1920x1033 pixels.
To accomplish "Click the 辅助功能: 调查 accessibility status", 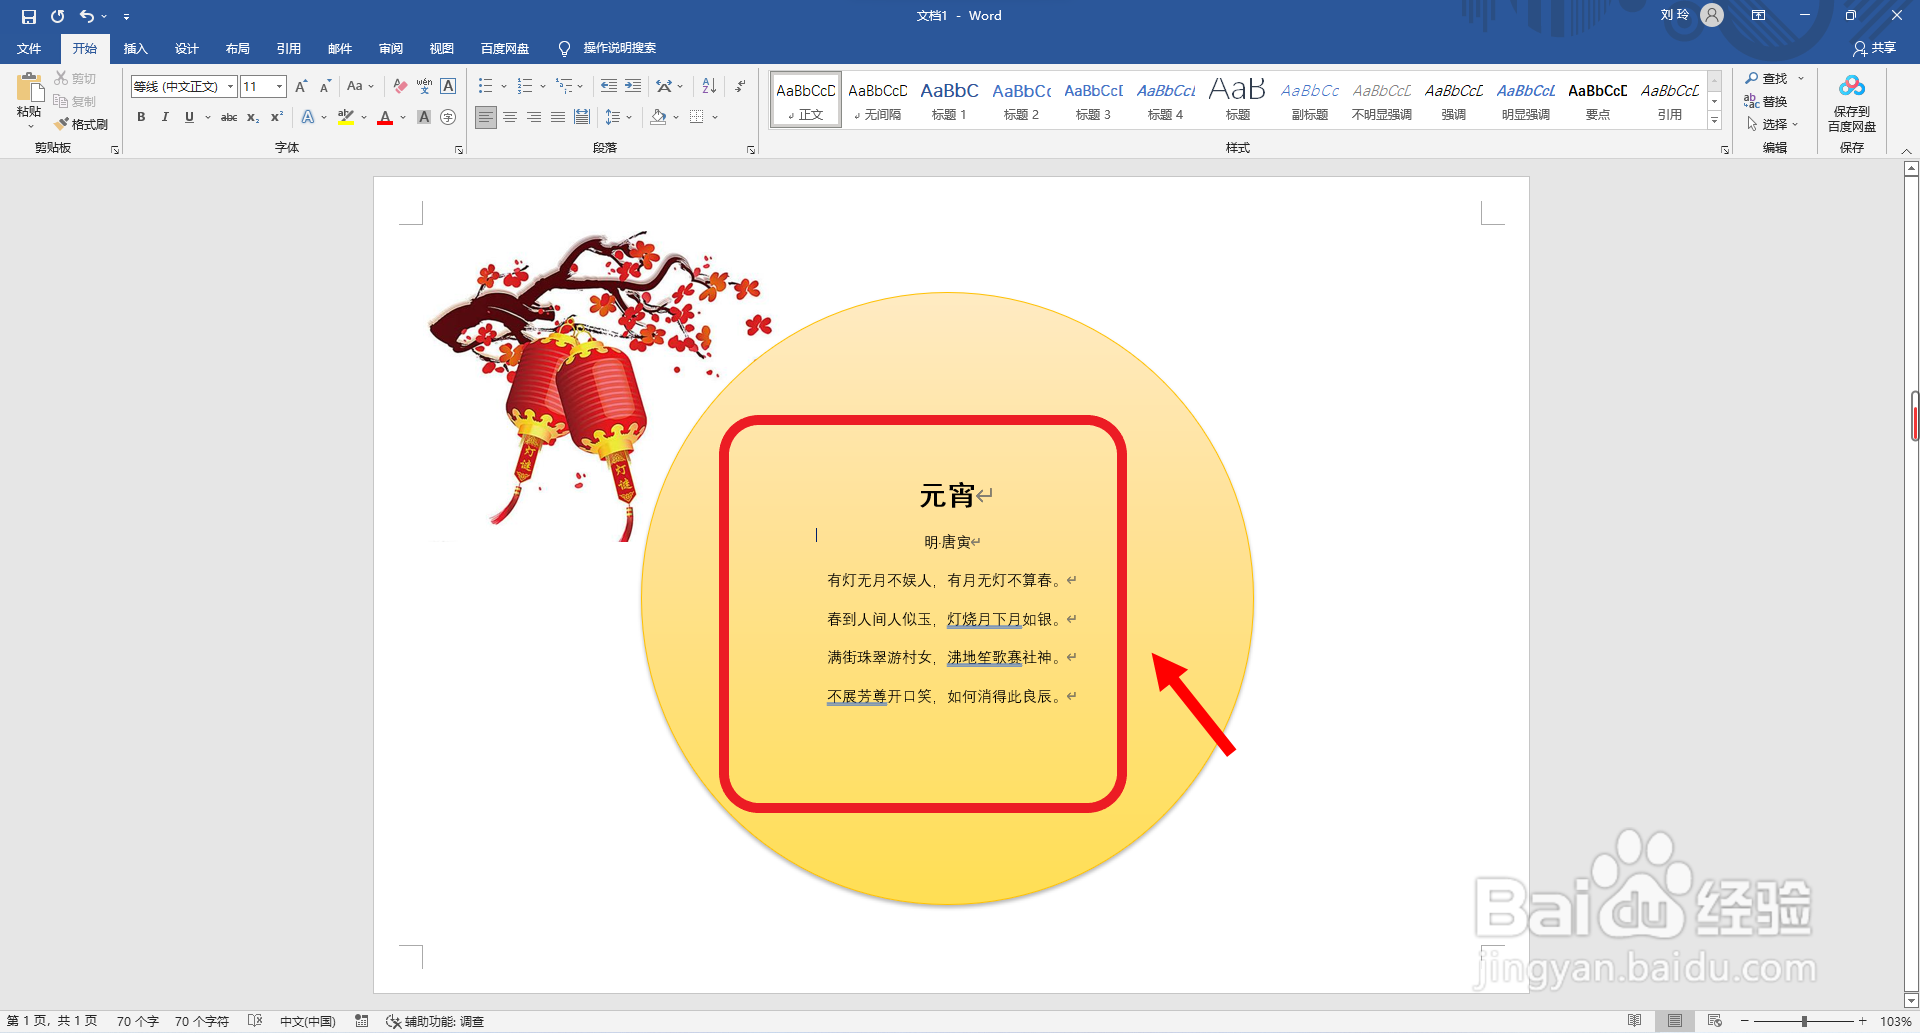I will [435, 1021].
